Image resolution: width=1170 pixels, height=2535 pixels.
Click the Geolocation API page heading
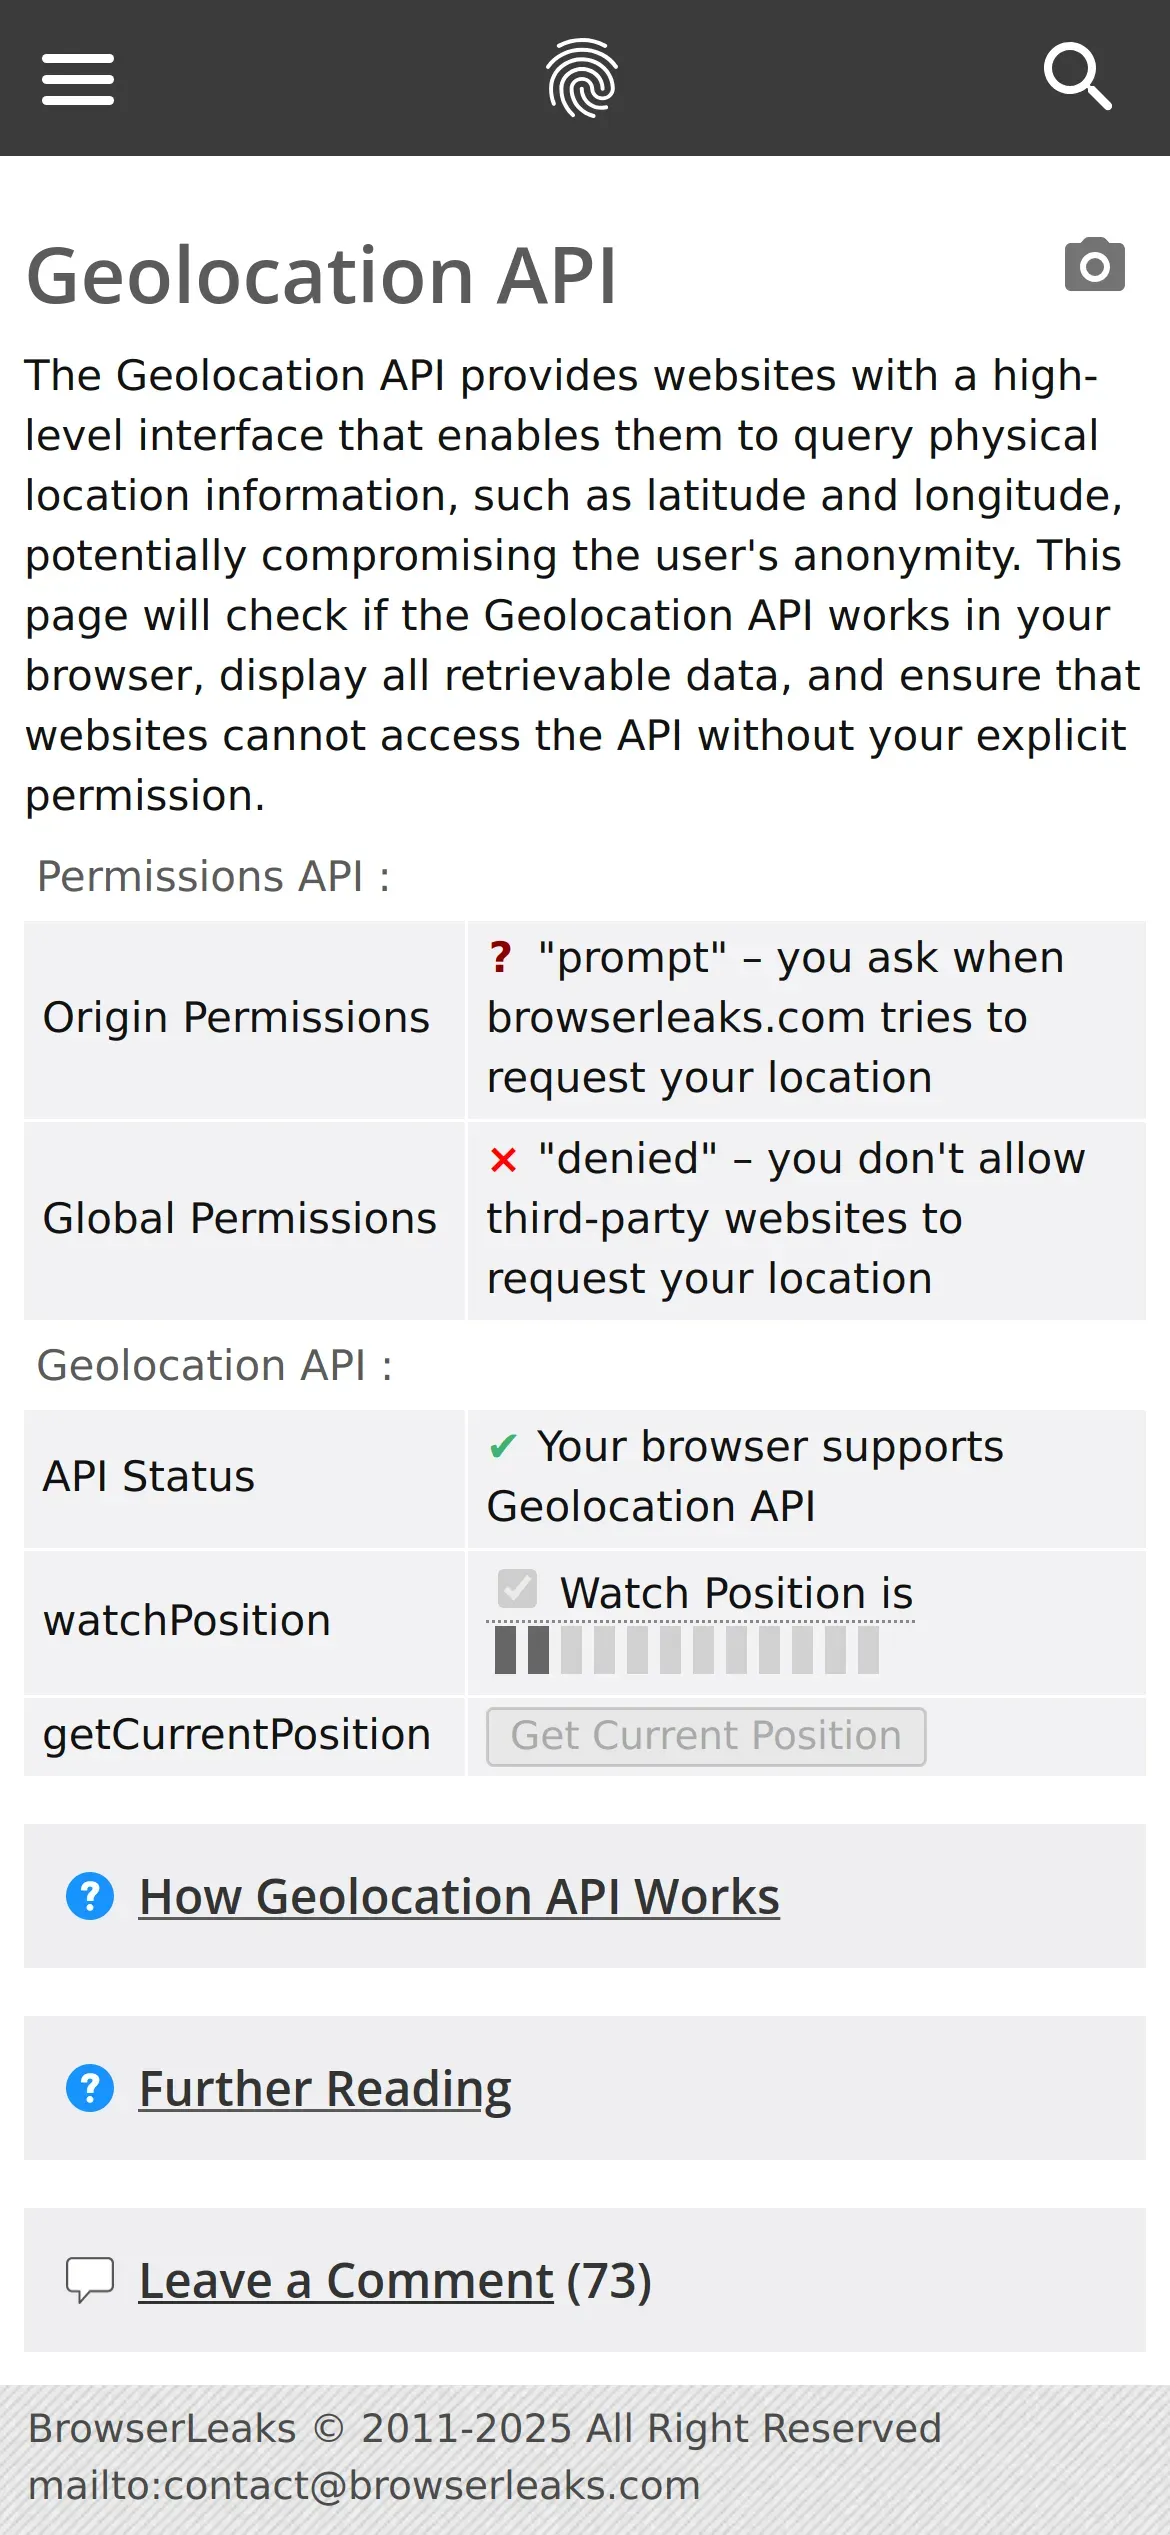click(x=322, y=276)
